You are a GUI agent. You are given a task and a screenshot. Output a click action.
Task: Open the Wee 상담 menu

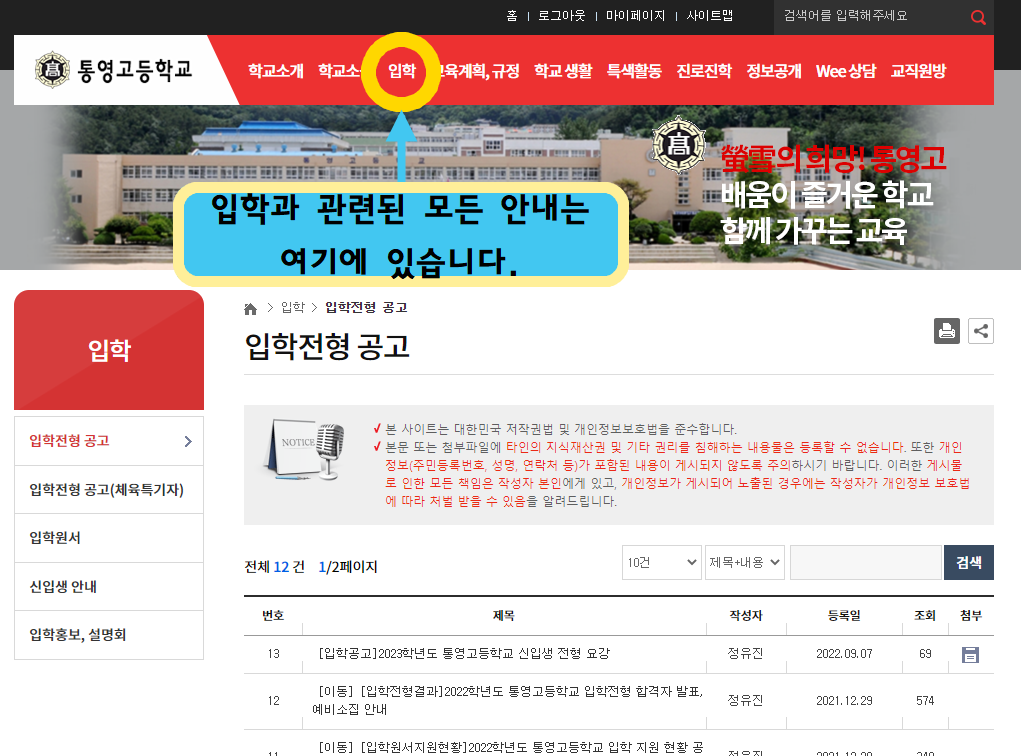[x=845, y=71]
